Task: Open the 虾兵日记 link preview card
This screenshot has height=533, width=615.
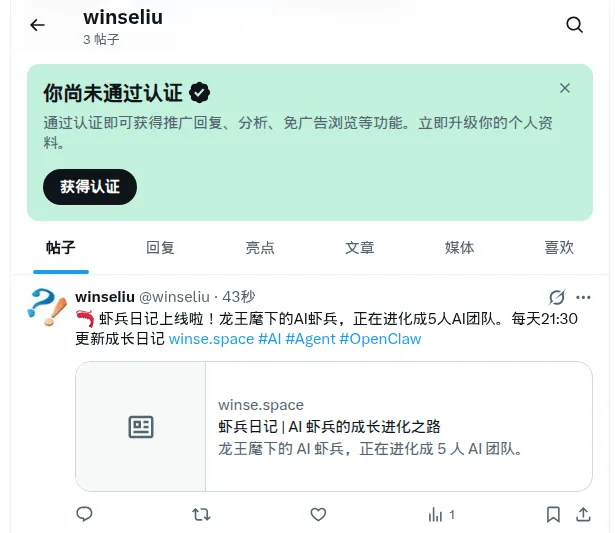Action: tap(334, 426)
